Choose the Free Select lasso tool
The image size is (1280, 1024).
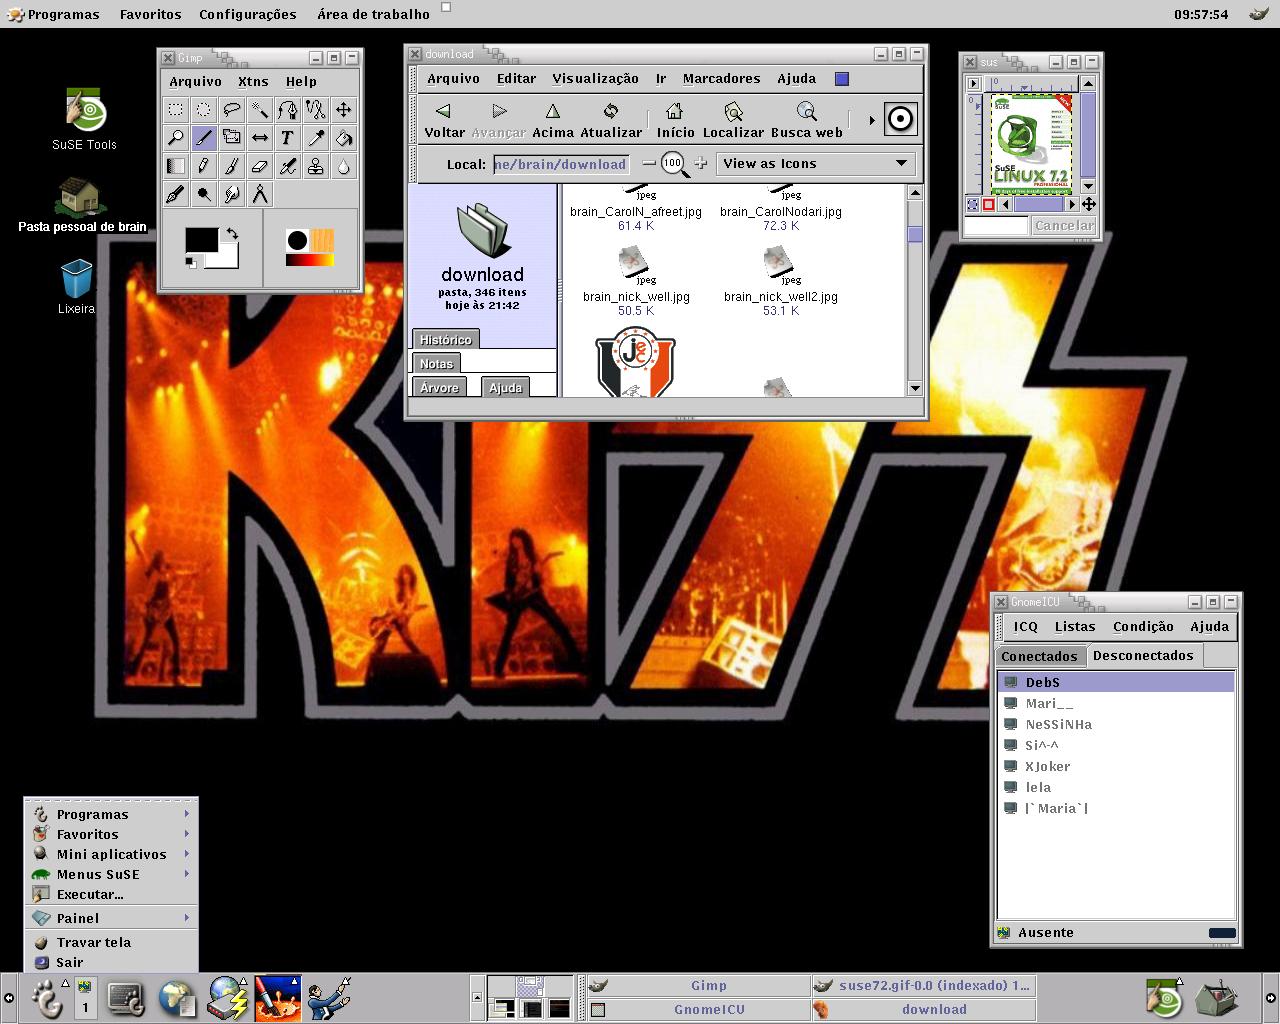231,110
